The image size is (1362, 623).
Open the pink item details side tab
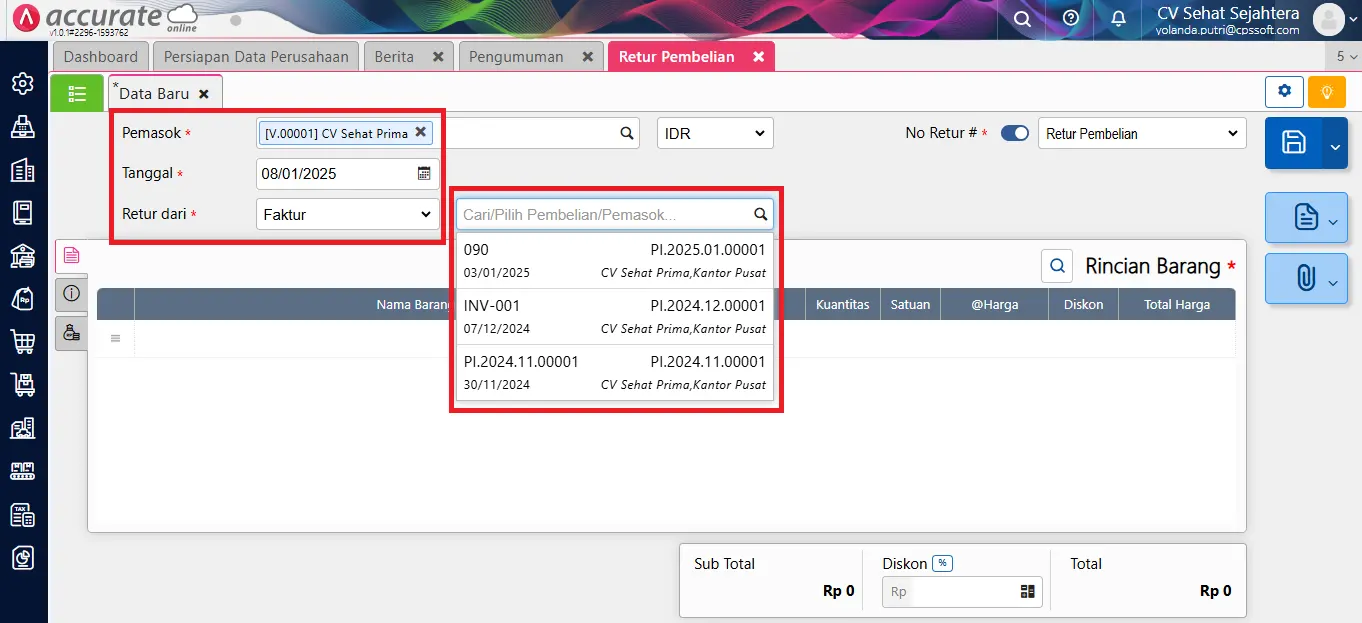(71, 255)
